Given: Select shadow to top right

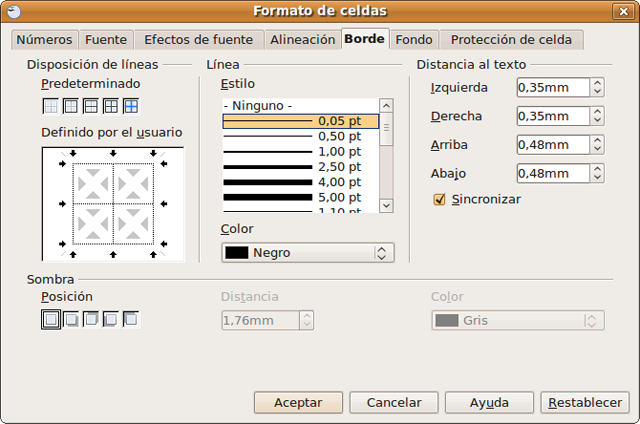Looking at the screenshot, I should (x=91, y=320).
